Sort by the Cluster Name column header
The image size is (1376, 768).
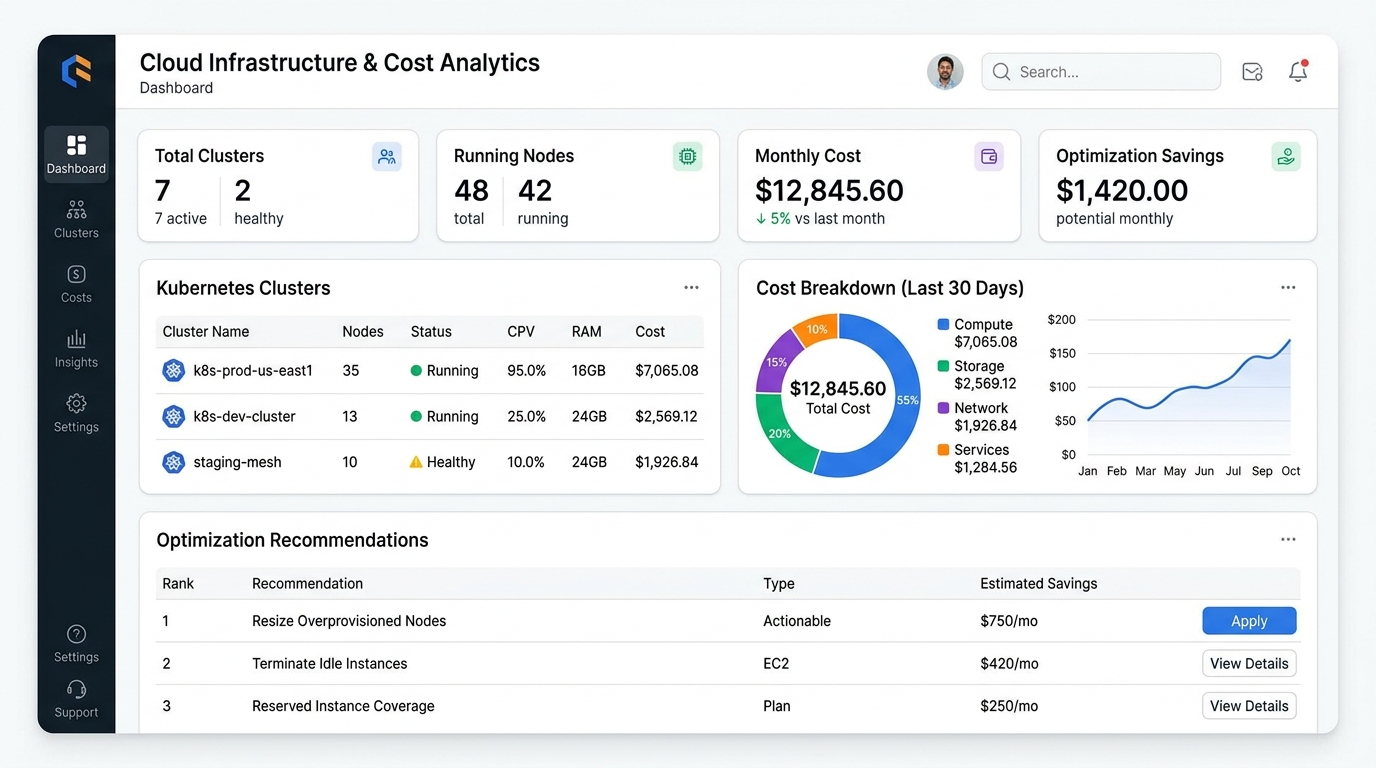point(206,332)
